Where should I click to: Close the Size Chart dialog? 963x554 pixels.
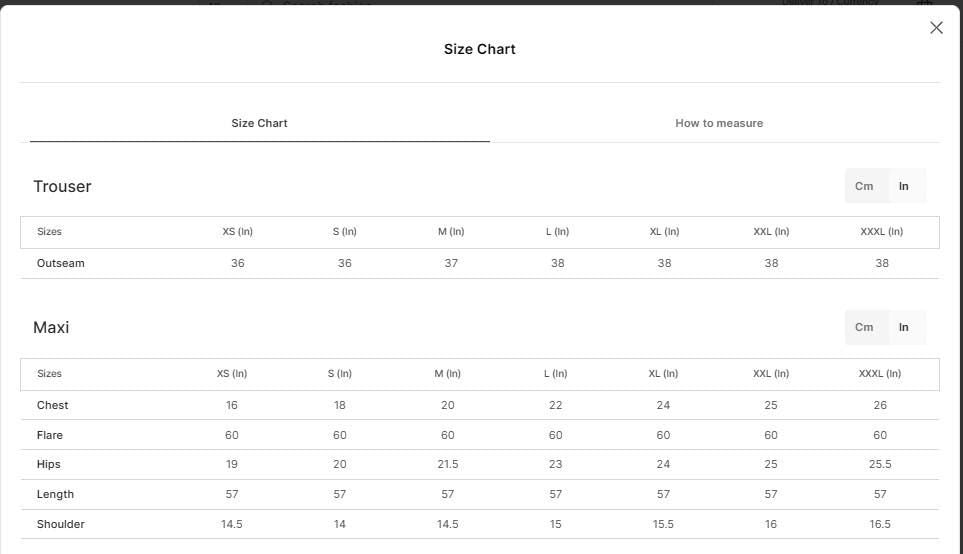point(936,28)
